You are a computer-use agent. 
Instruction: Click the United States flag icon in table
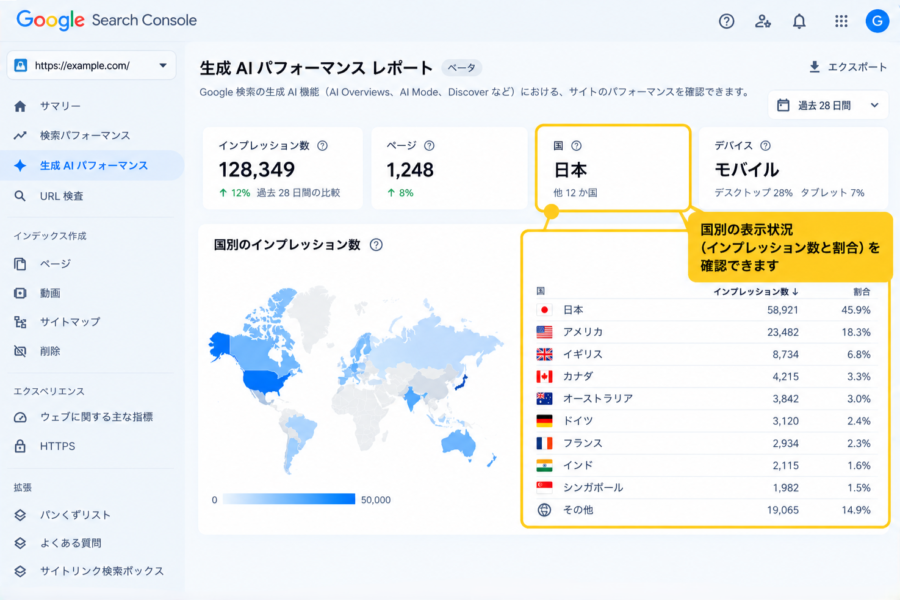tap(544, 332)
